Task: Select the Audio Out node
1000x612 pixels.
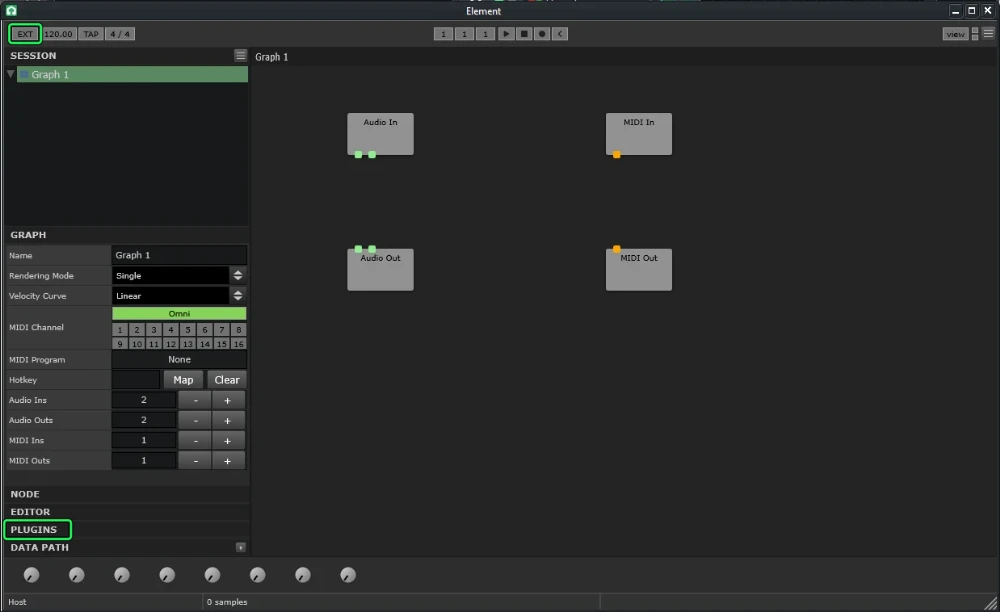Action: [380, 270]
